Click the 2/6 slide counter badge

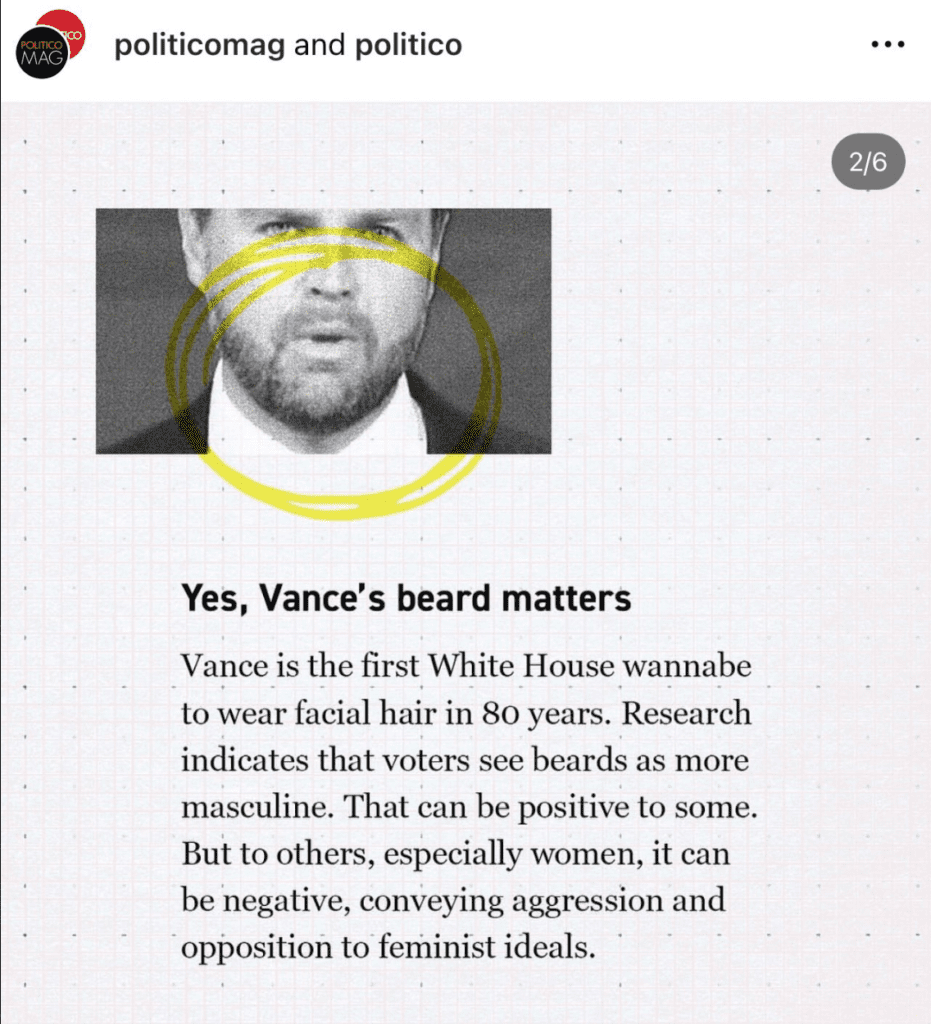pos(867,163)
